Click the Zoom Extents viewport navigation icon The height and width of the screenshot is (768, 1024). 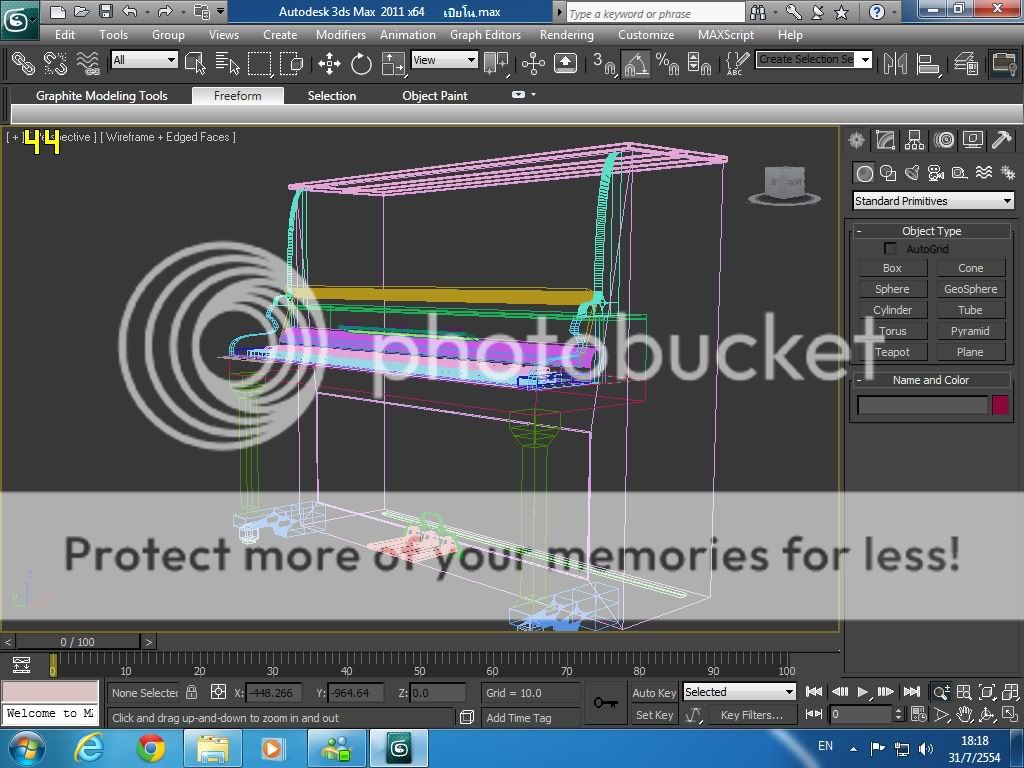987,692
